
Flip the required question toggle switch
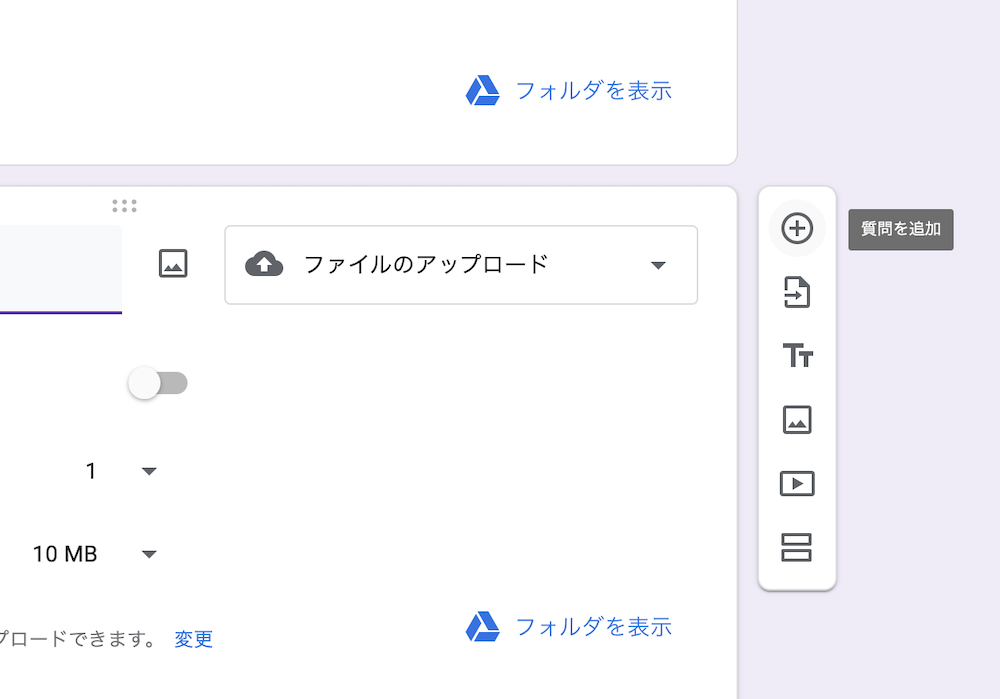(x=158, y=383)
